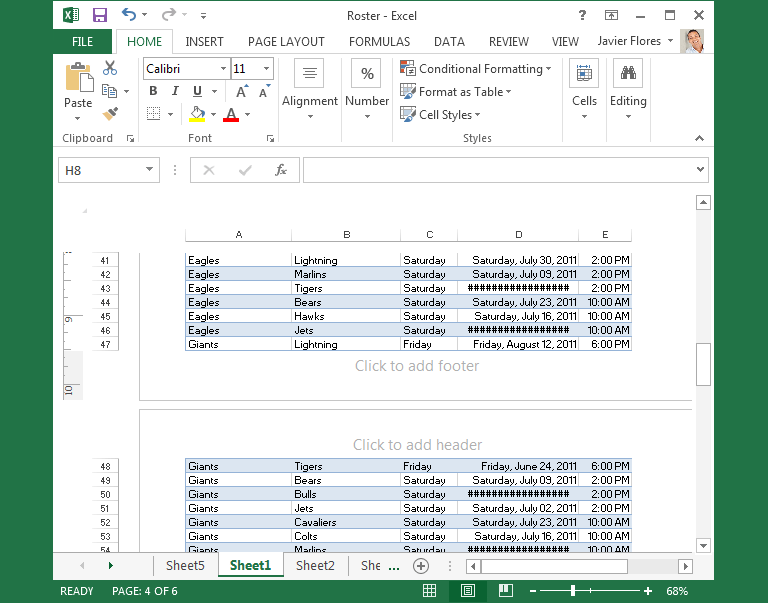This screenshot has height=603, width=768.
Task: Open the Fill Color dropdown arrow
Action: (214, 115)
